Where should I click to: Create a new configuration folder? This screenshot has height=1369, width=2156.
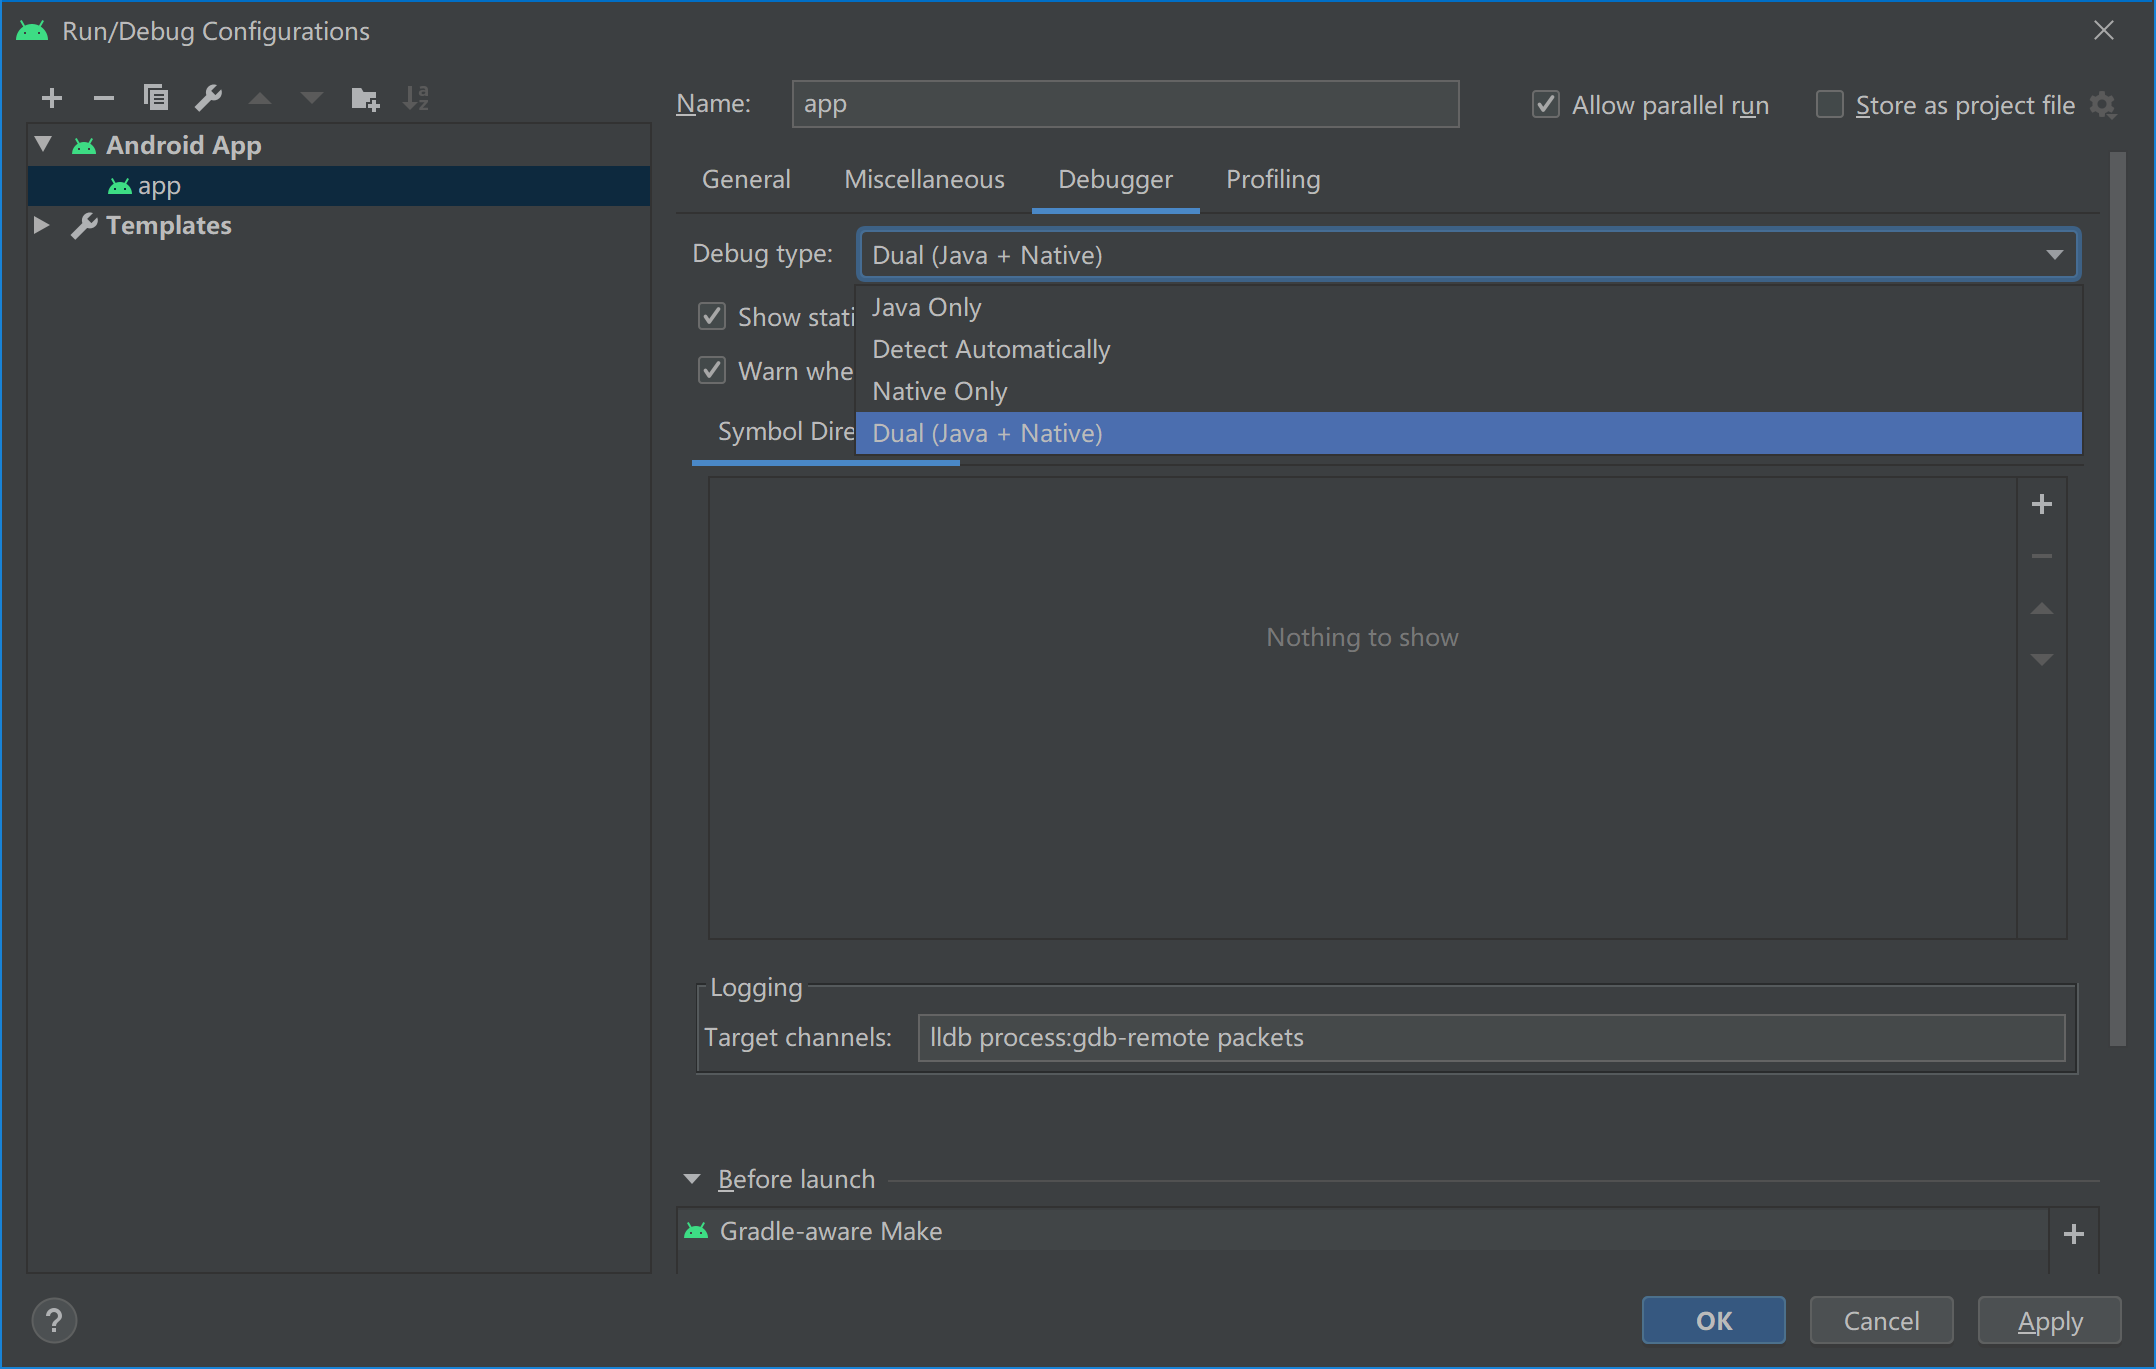click(x=365, y=98)
